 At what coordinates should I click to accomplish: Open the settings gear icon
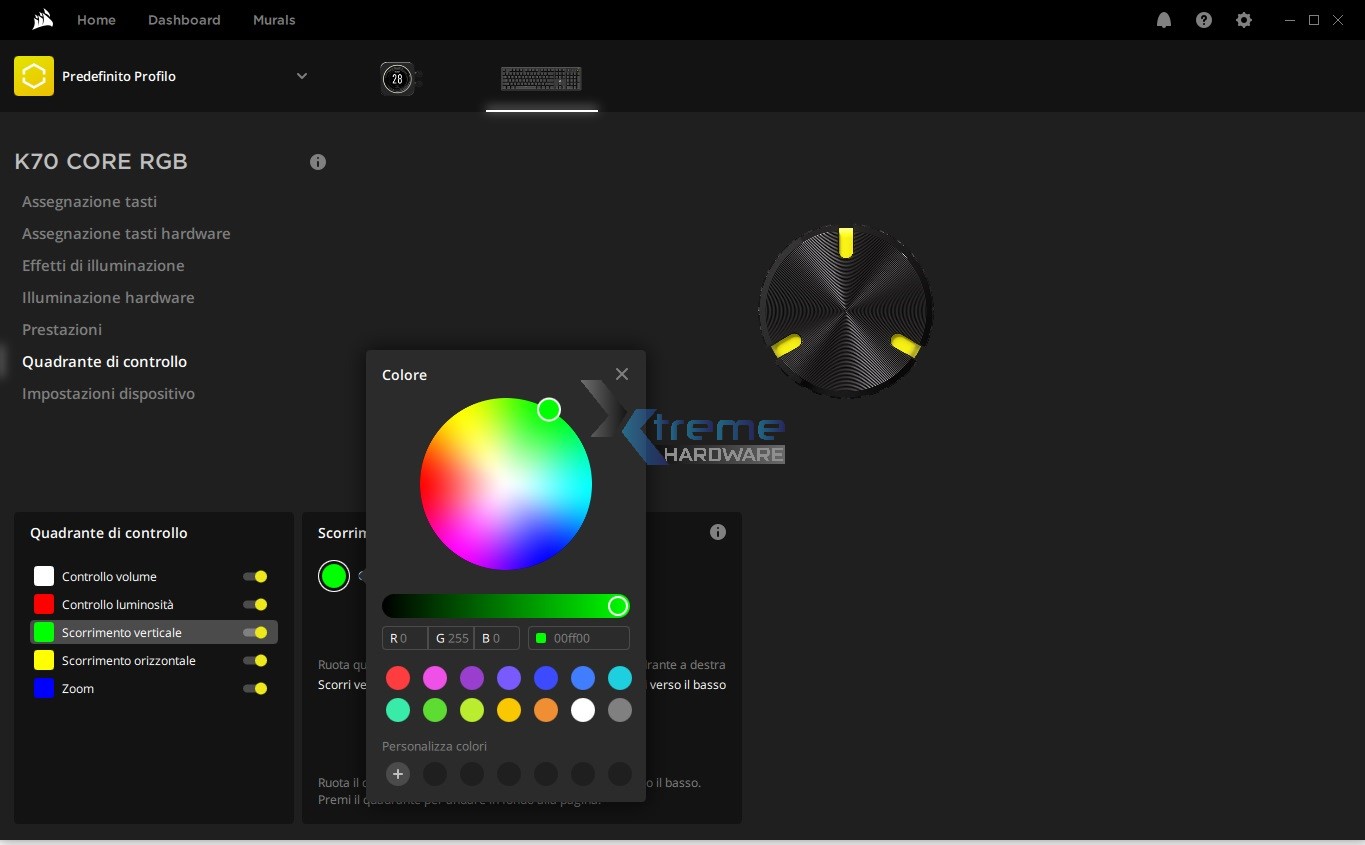coord(1244,20)
